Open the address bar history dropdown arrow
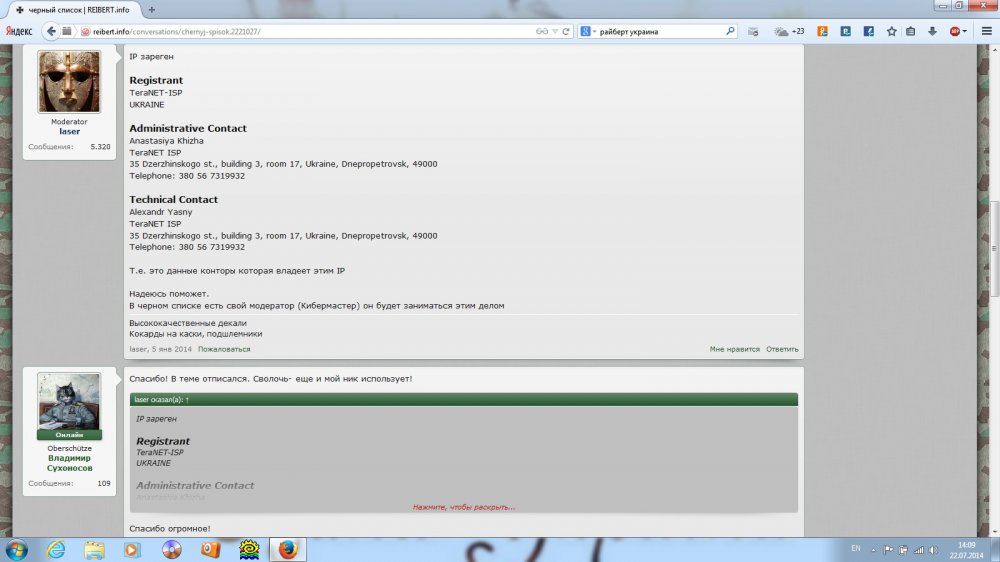Screen dimensions: 1000x562 [555, 31]
